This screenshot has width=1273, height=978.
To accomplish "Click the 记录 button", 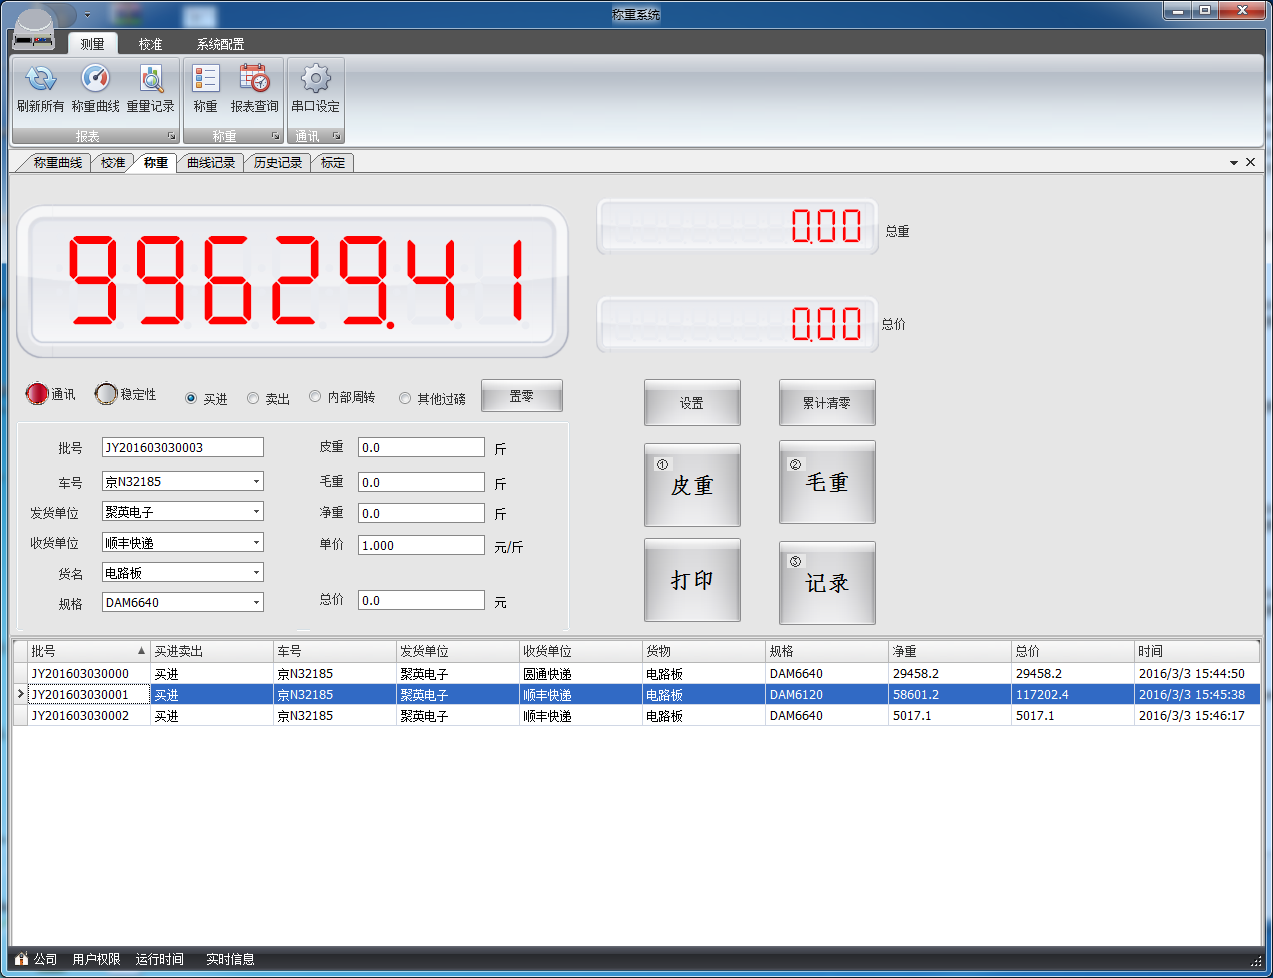I will [x=827, y=583].
